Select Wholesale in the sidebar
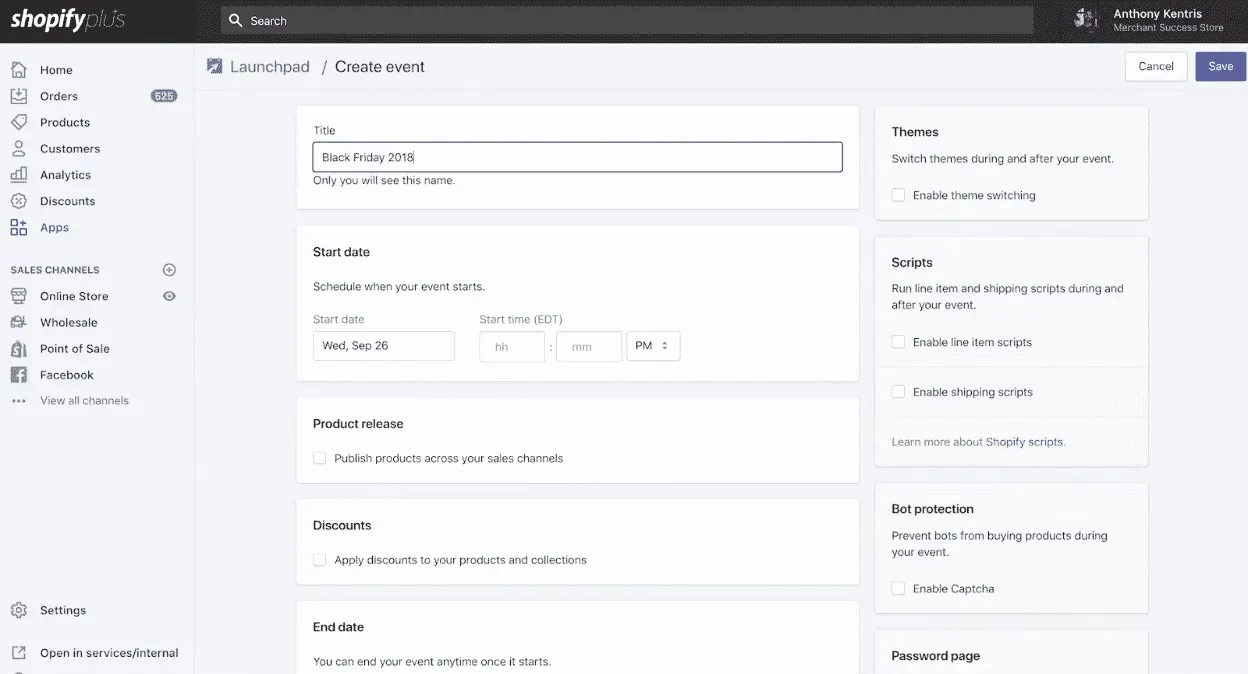 (x=21, y=322)
